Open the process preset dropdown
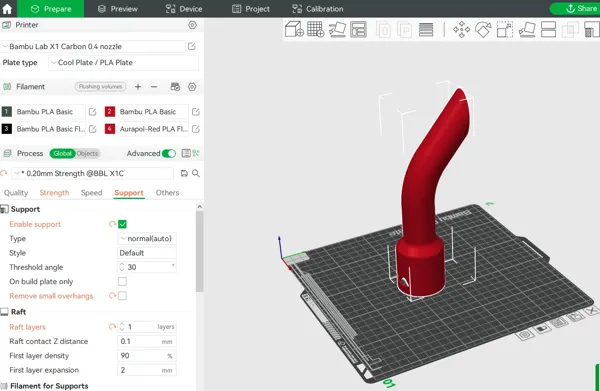This screenshot has width=600, height=391. tap(92, 173)
